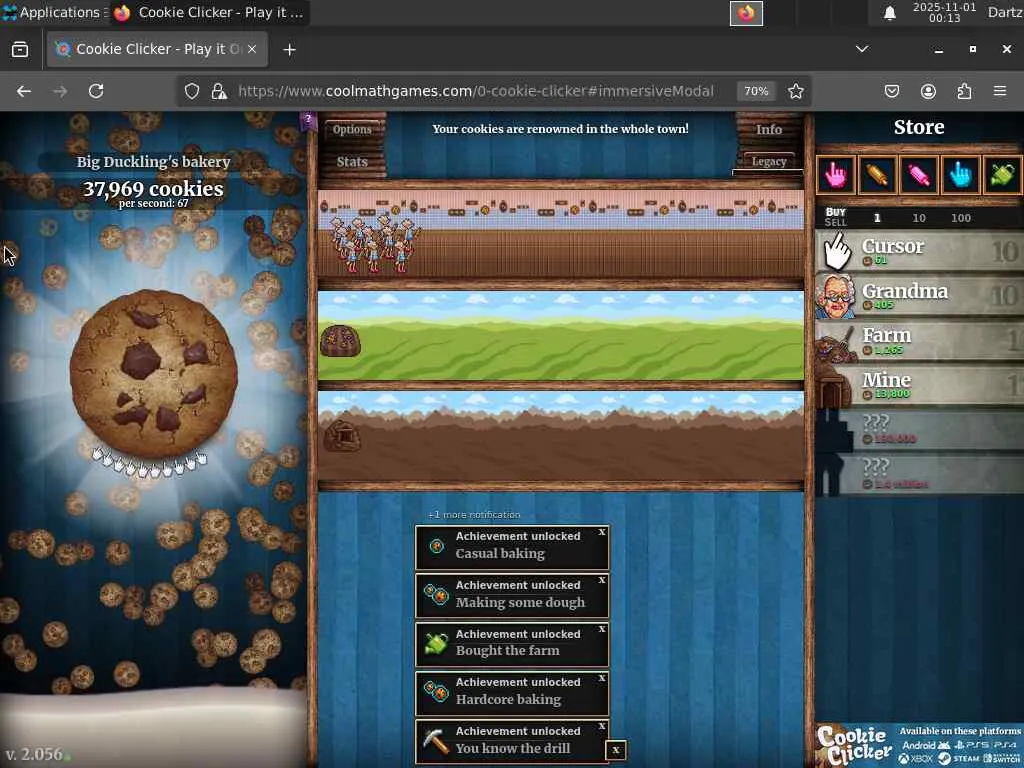
Task: Open the Info menu
Action: click(769, 129)
